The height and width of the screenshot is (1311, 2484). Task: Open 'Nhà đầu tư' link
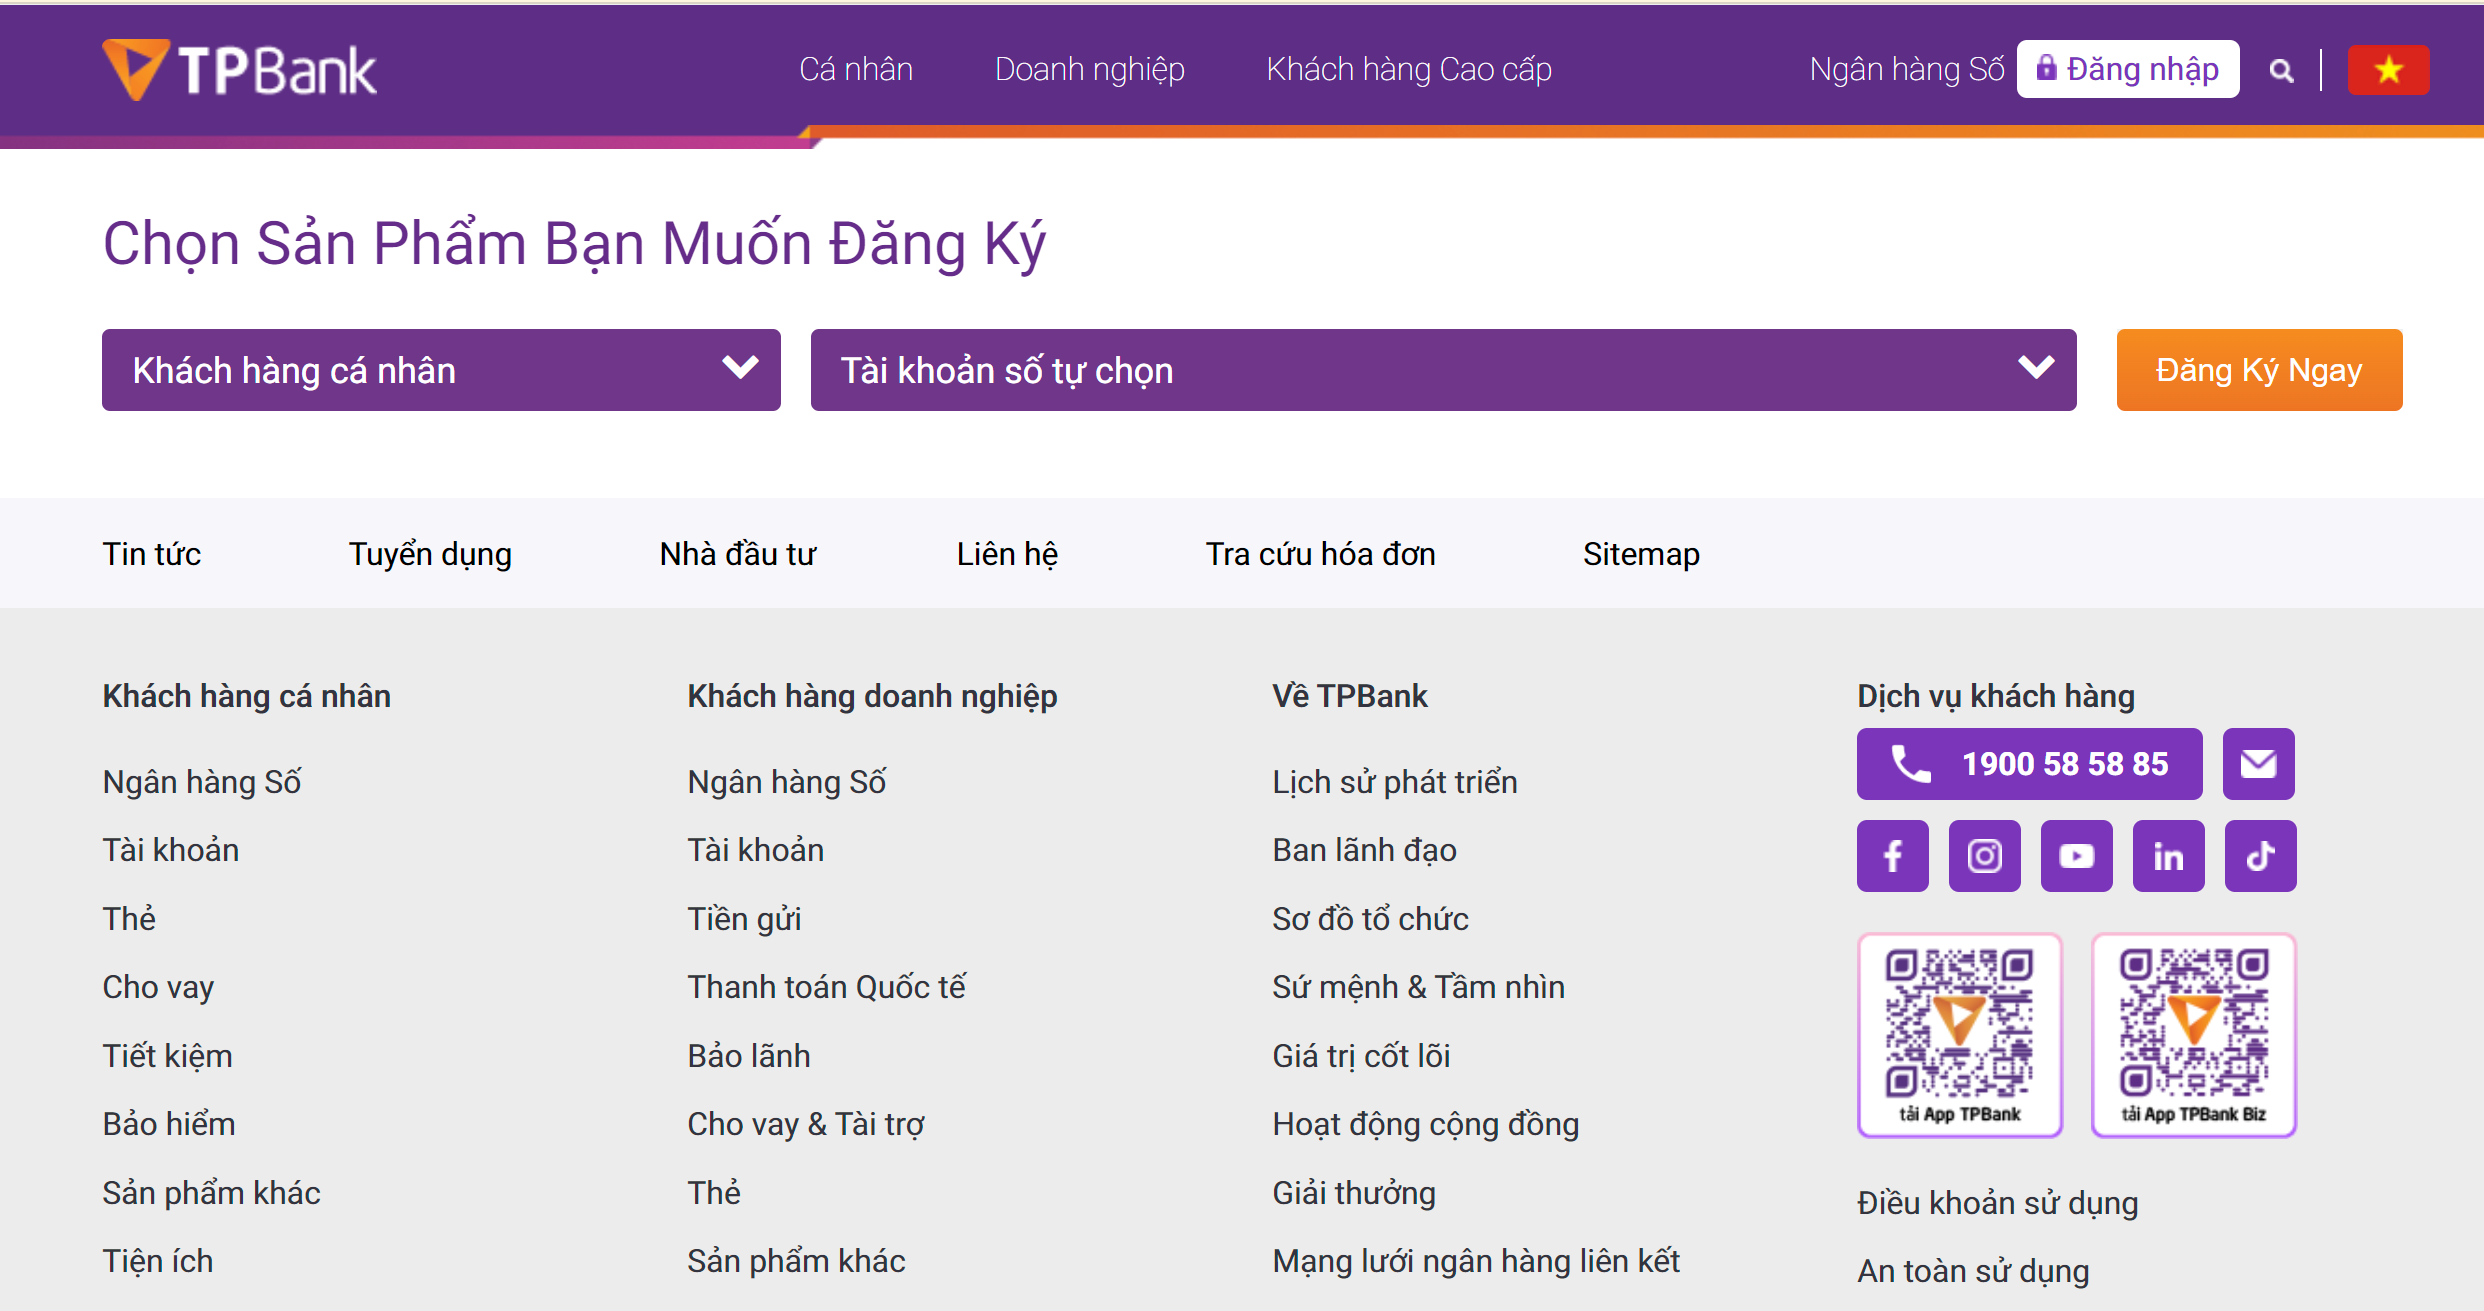738,554
